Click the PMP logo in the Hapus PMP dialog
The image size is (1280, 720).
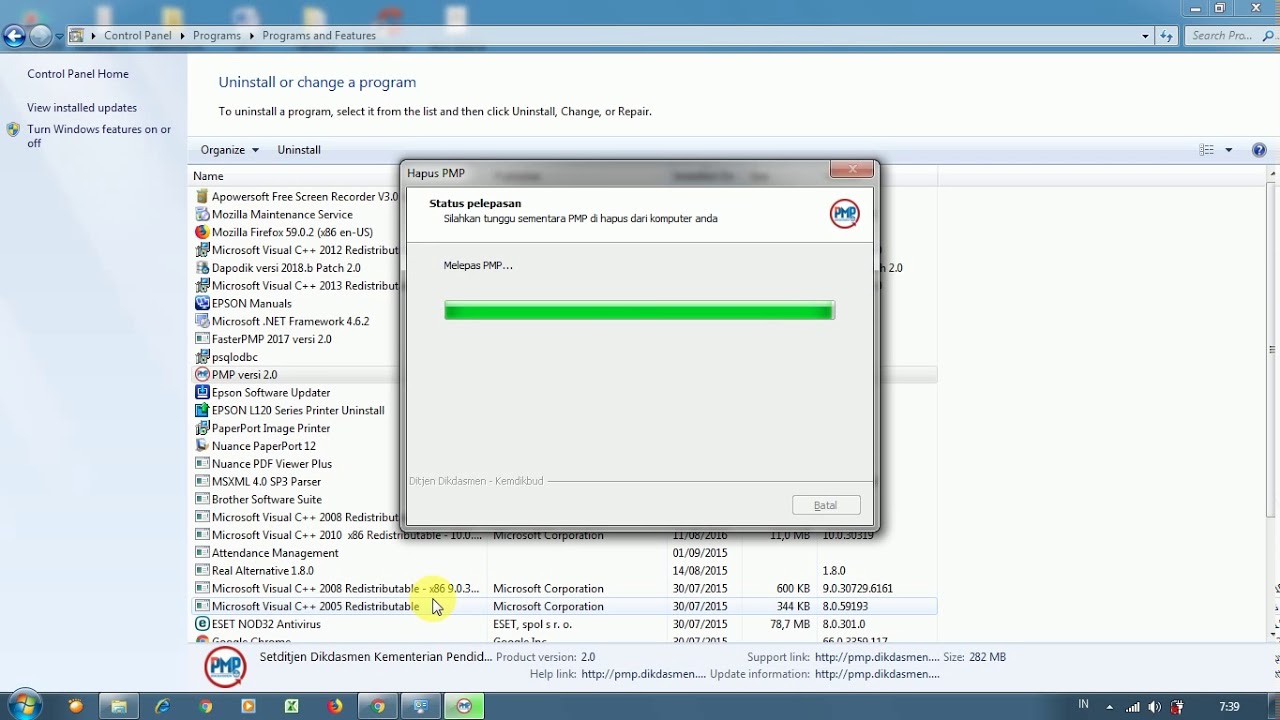(x=845, y=213)
